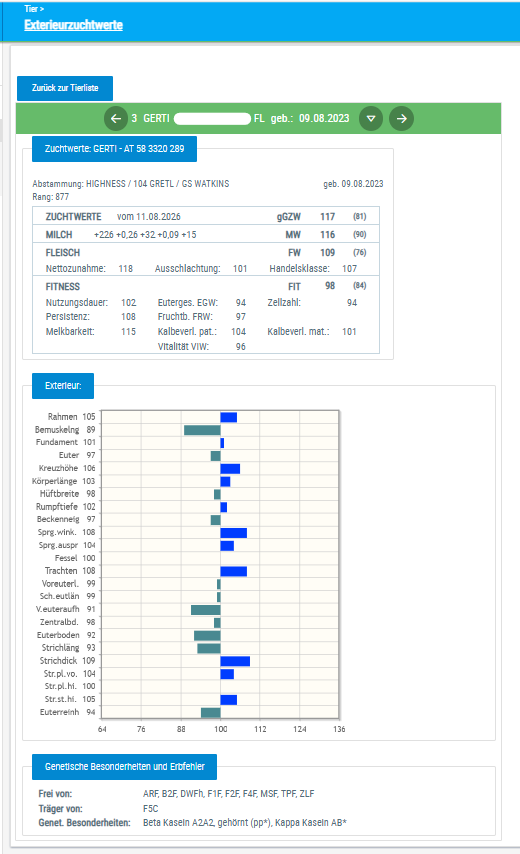Go to previous animal with left arrow
The image size is (520, 854).
(115, 119)
